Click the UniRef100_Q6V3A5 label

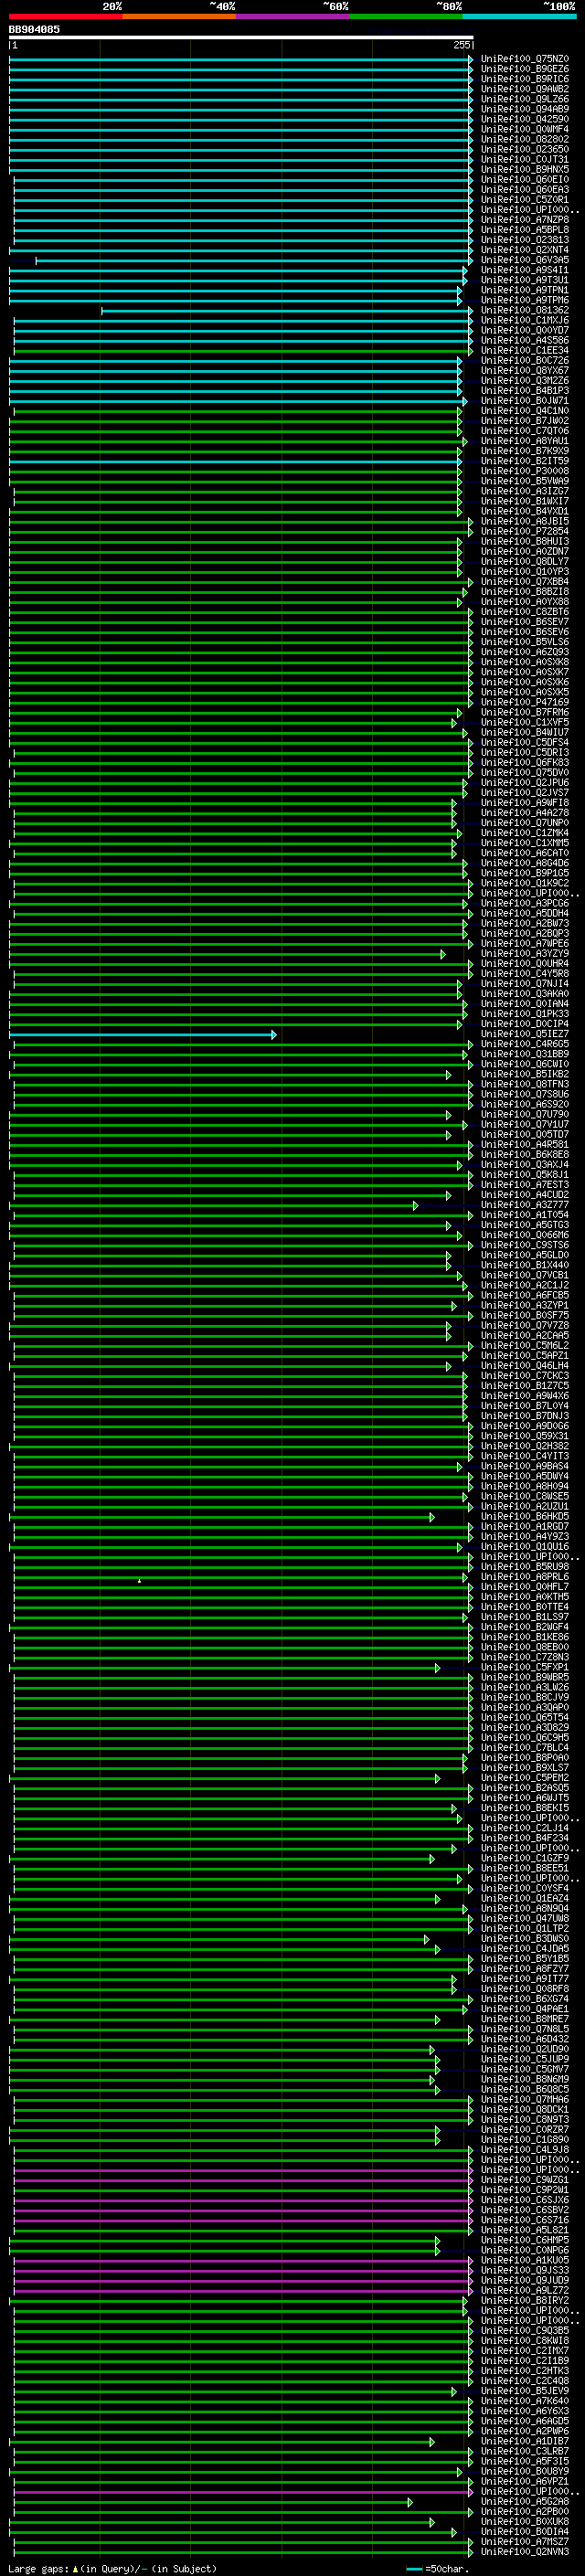point(524,260)
